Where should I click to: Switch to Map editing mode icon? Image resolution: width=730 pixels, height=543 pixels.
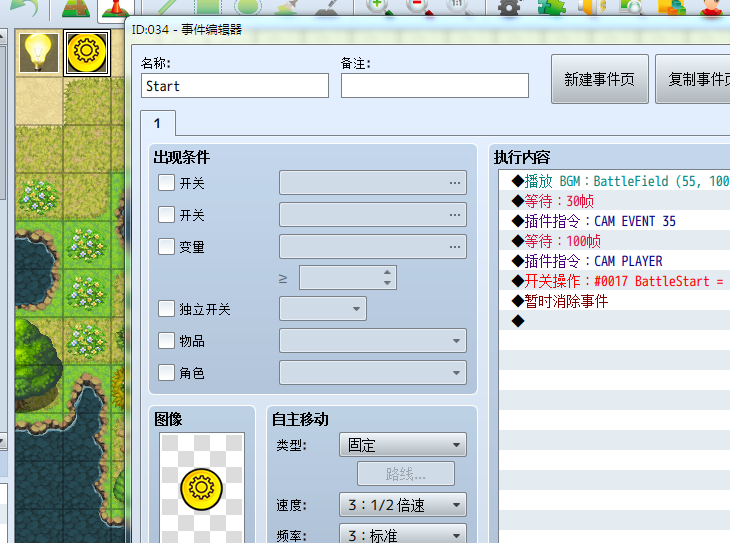pyautogui.click(x=75, y=7)
